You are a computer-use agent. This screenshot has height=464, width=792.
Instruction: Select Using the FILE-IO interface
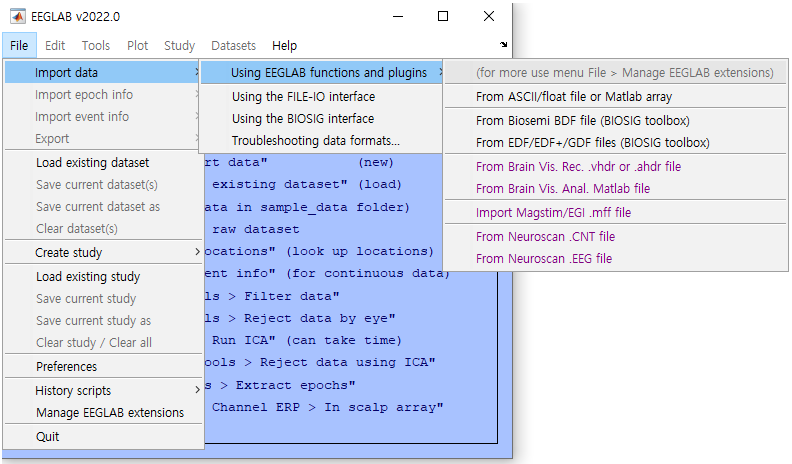(322, 96)
